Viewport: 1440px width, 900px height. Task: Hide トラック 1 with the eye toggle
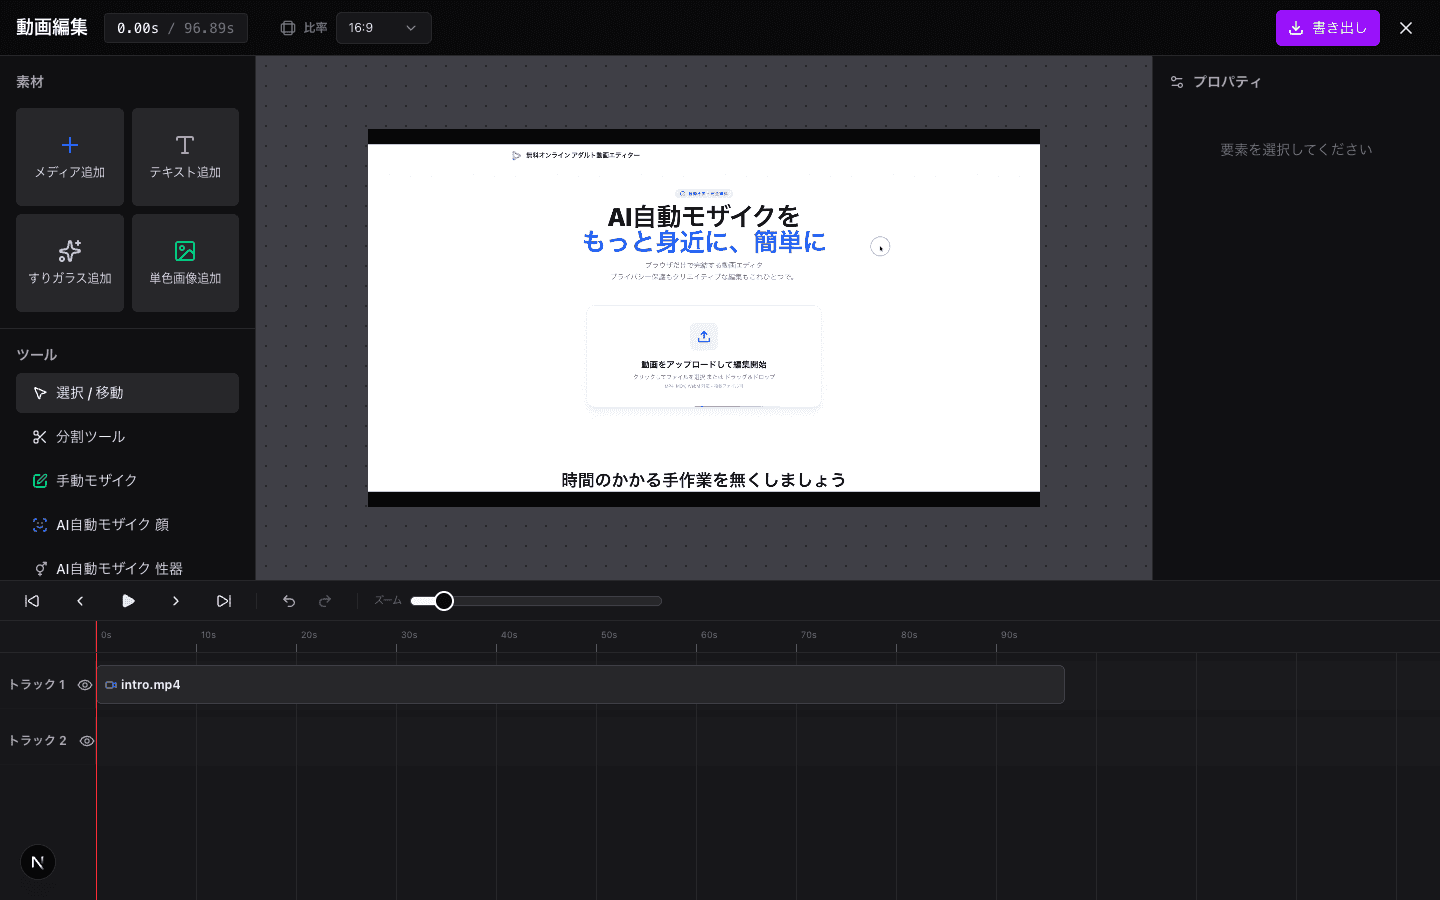coord(85,684)
